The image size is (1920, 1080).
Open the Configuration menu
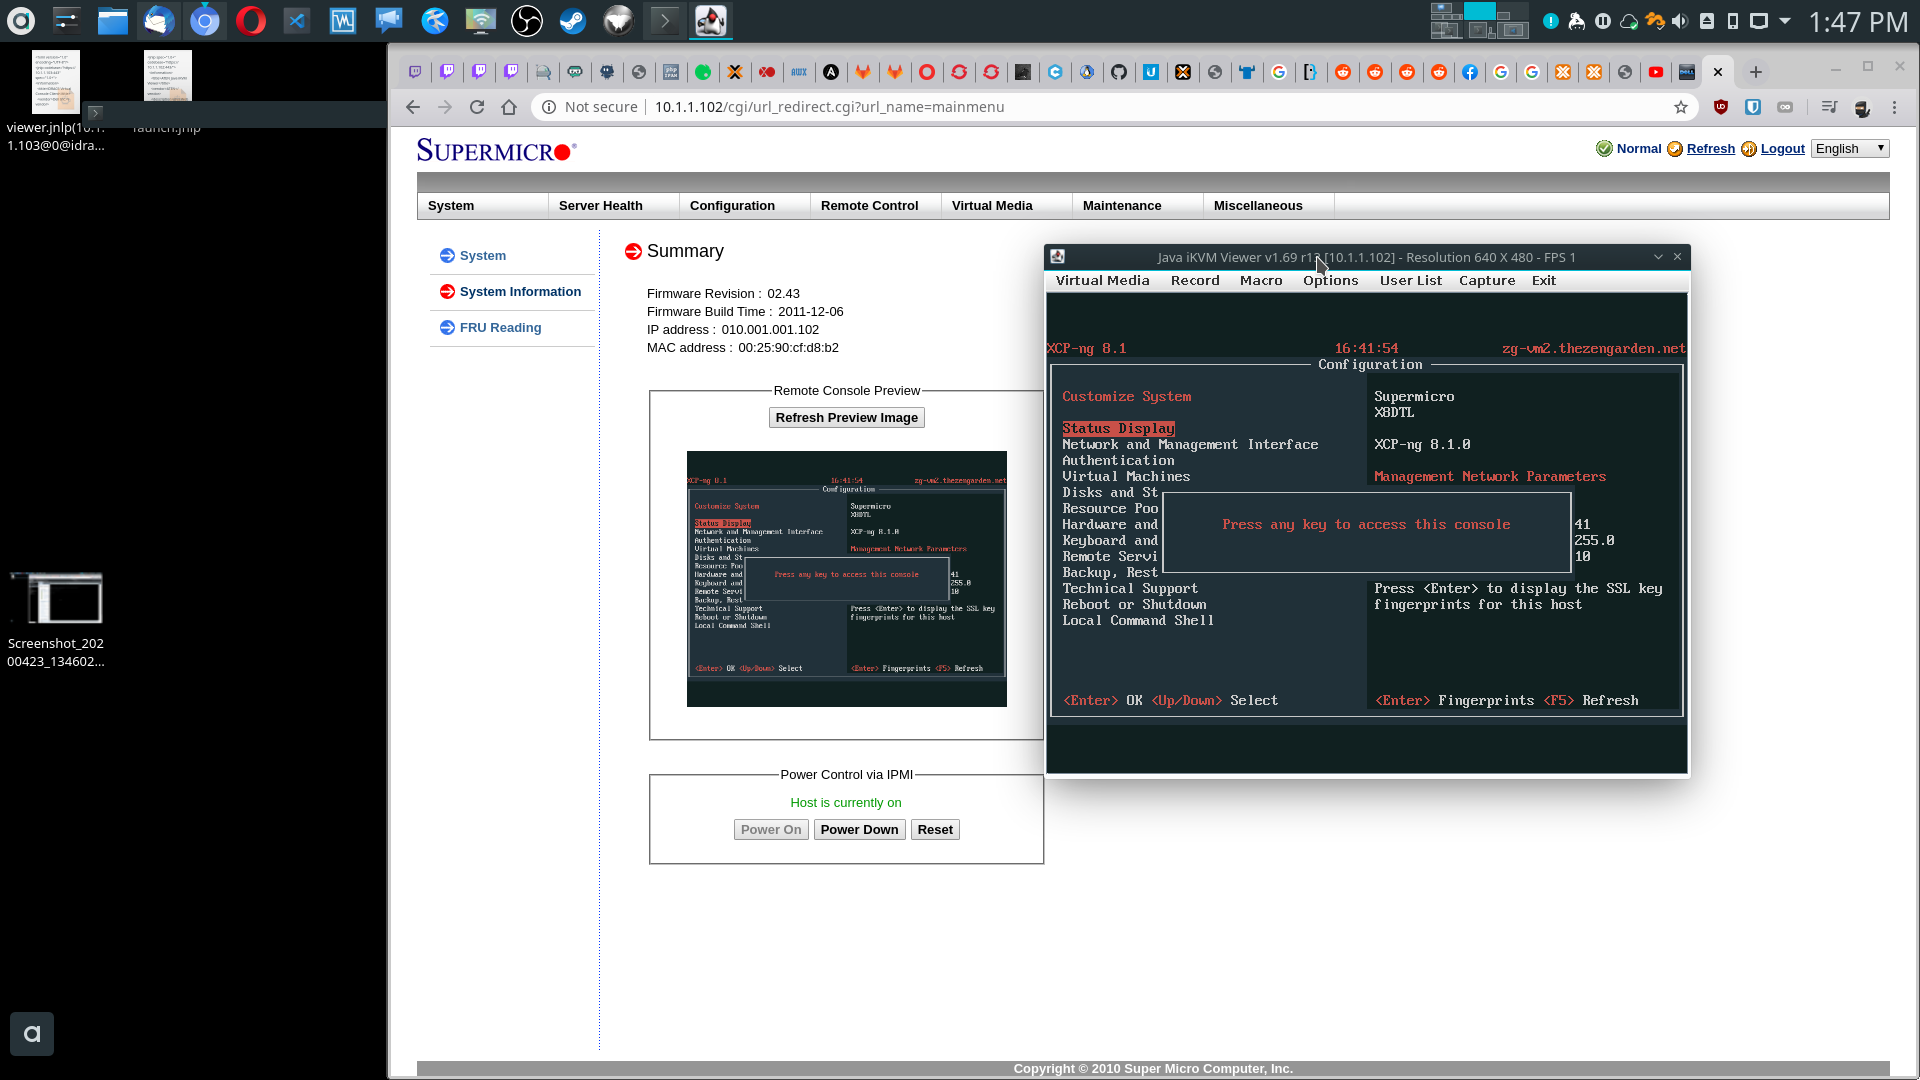[745, 206]
